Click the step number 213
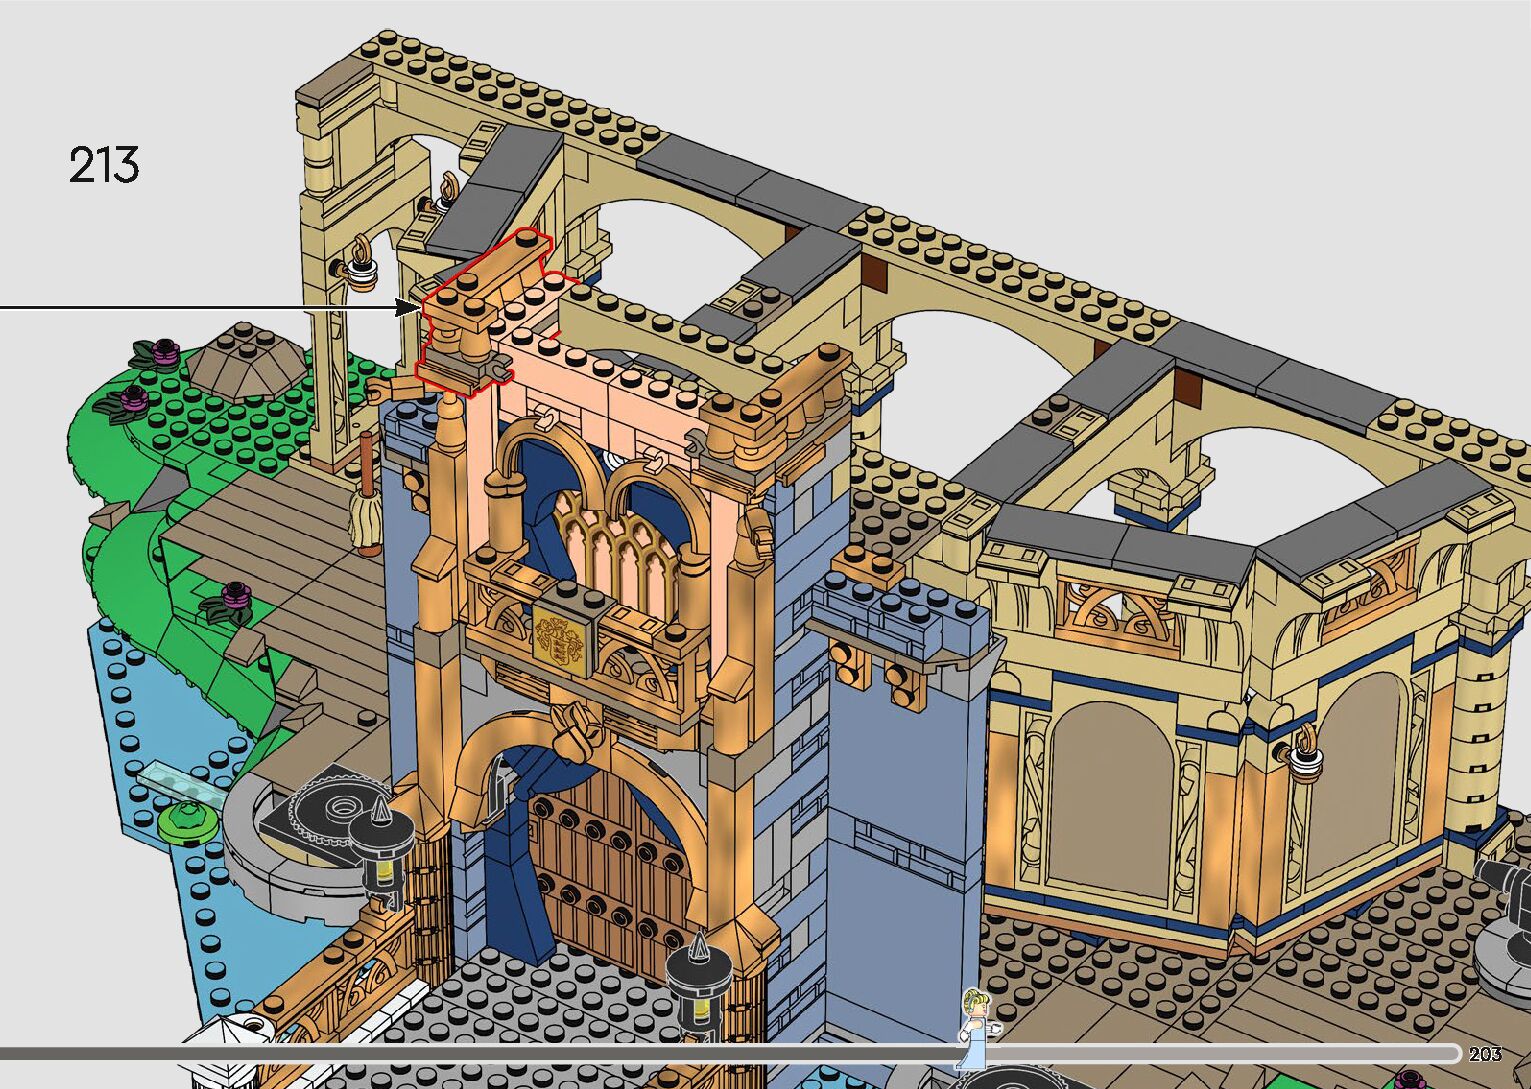The height and width of the screenshot is (1089, 1531). pyautogui.click(x=103, y=165)
